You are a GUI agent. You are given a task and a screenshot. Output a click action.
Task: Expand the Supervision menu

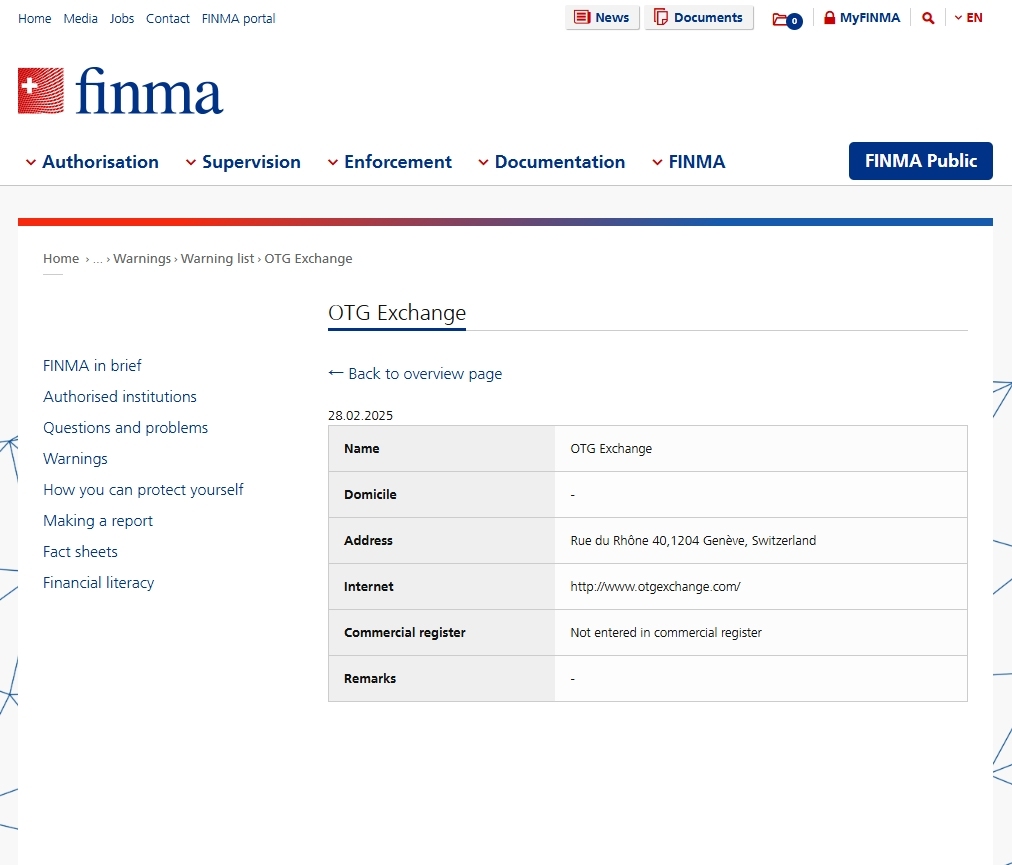243,162
